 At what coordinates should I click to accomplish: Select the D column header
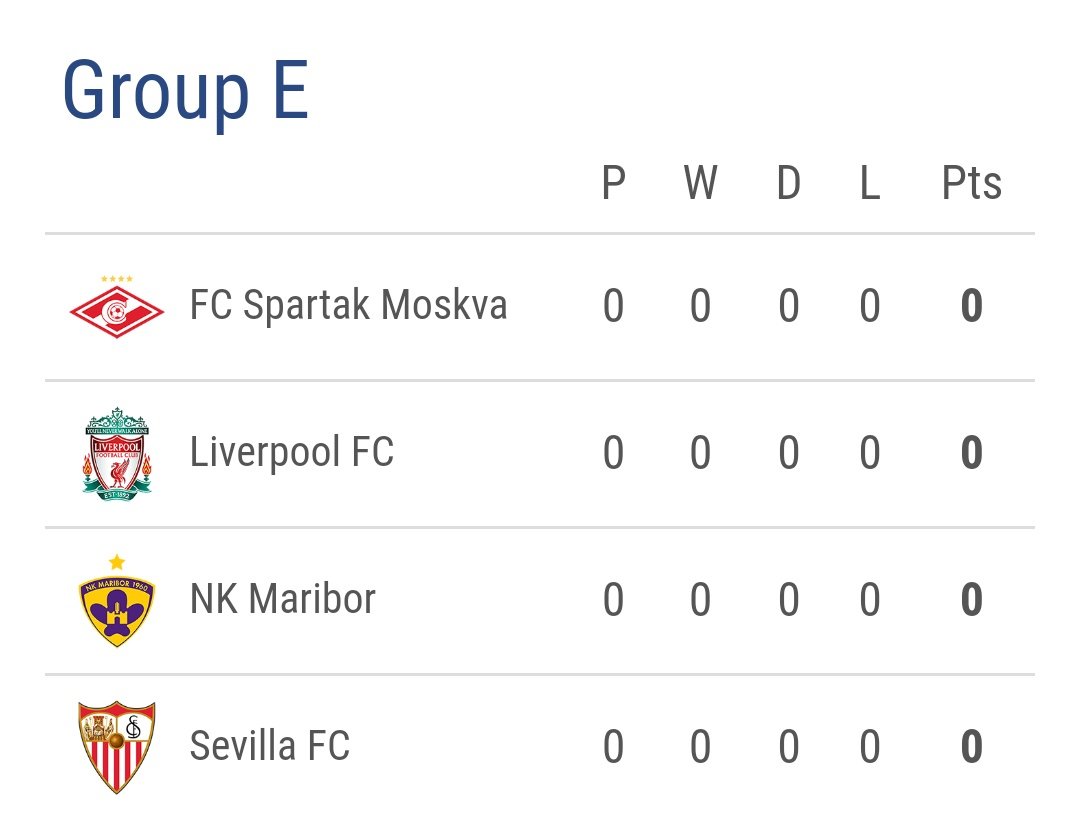(789, 183)
